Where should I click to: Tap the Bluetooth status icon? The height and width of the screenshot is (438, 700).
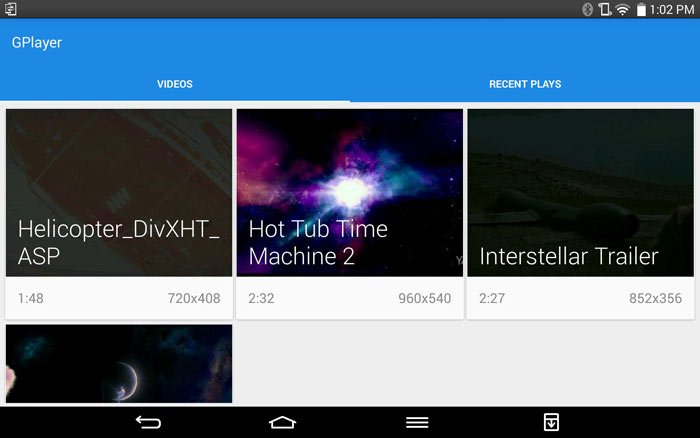[x=588, y=9]
